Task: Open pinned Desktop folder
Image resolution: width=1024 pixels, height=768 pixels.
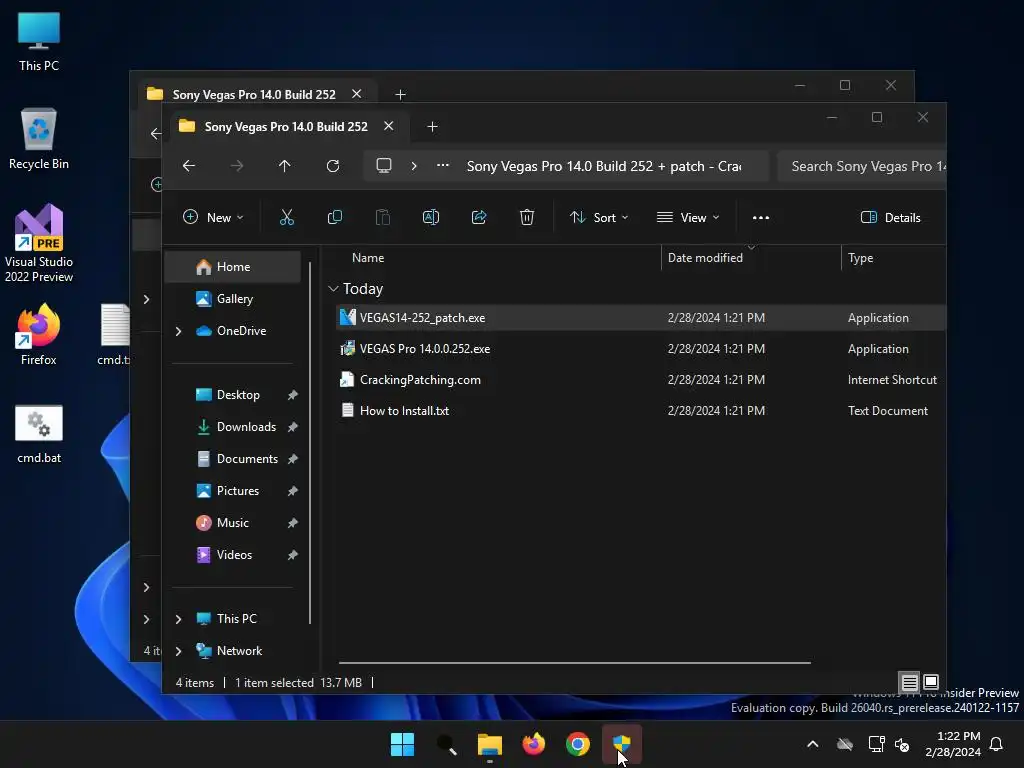Action: point(233,394)
